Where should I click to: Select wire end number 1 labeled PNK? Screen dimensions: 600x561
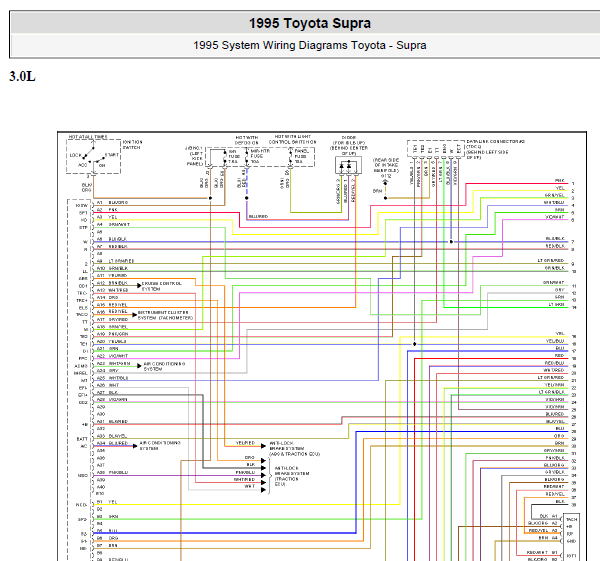573,184
